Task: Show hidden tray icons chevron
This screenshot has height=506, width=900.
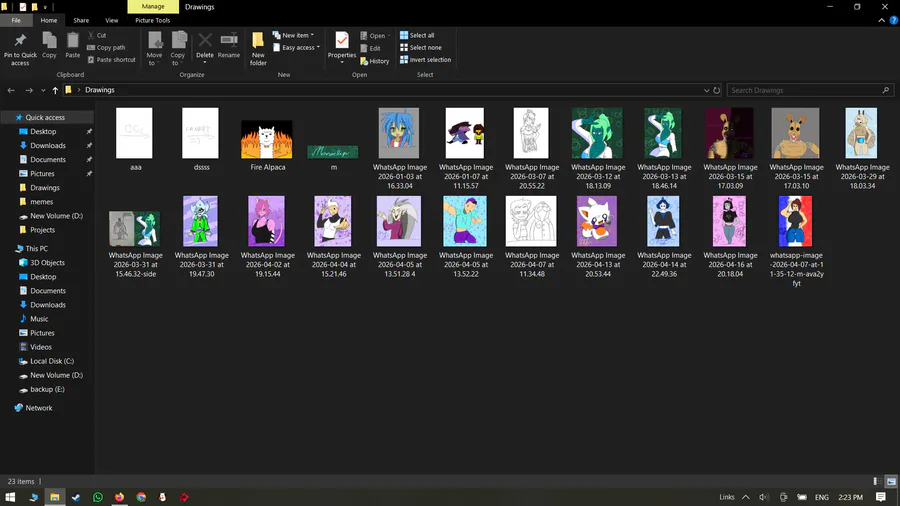Action: (746, 497)
